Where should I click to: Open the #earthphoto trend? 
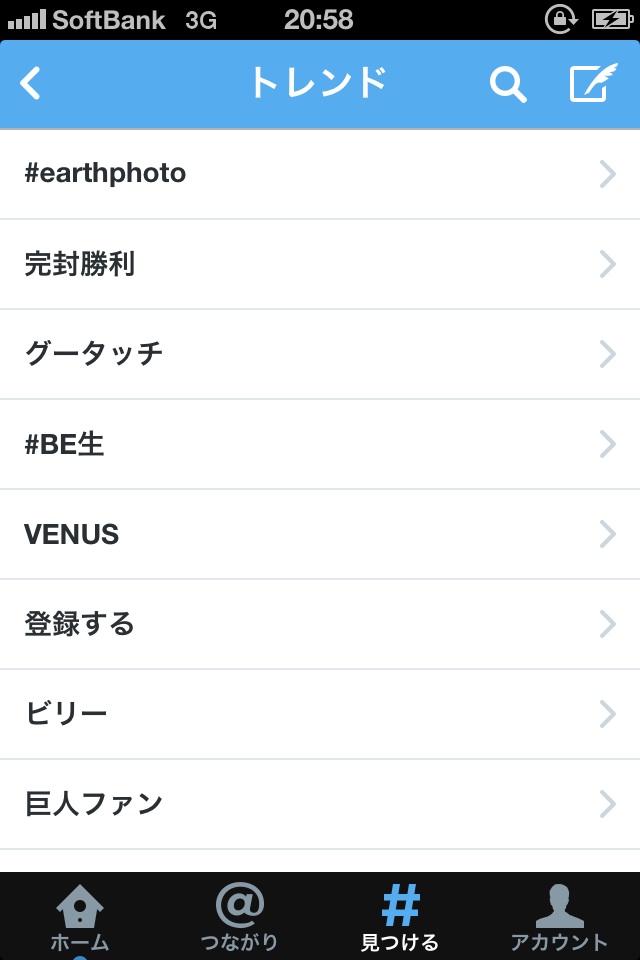[x=105, y=174]
